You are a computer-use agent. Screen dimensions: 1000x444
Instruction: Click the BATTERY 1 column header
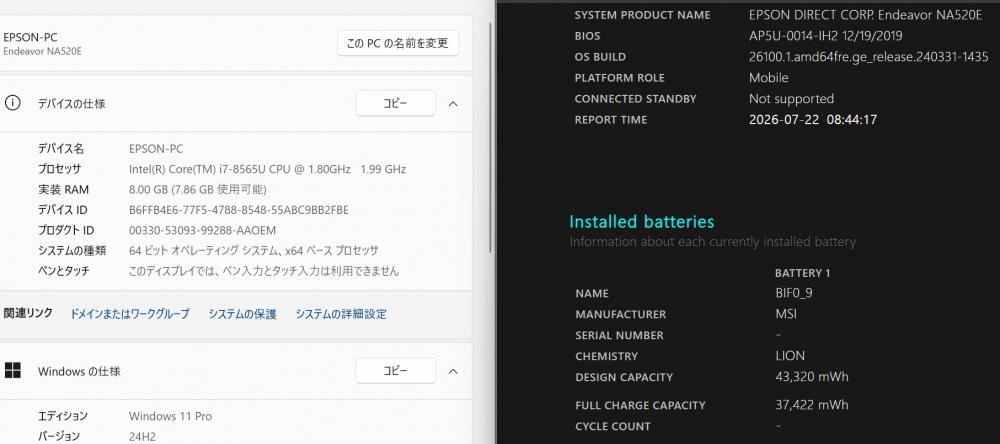(x=802, y=273)
